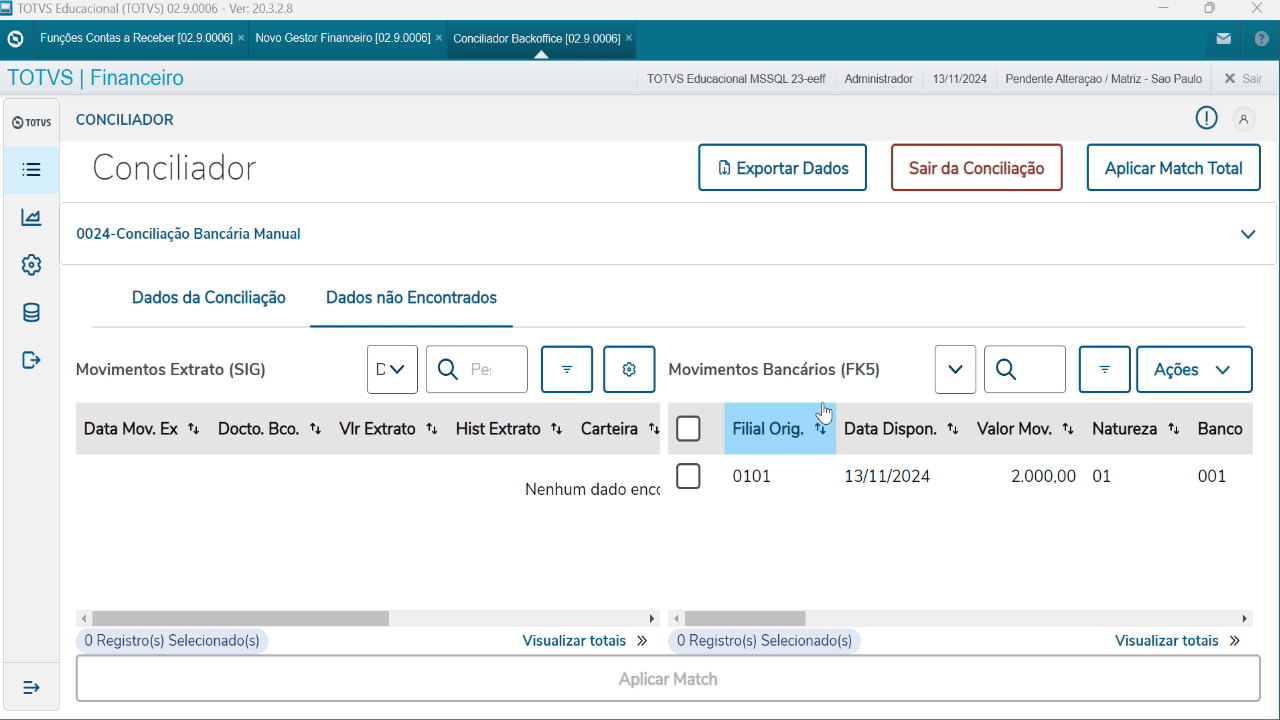The height and width of the screenshot is (720, 1280).
Task: Open Visualizar totais under Movimentos Bancários
Action: (1178, 641)
